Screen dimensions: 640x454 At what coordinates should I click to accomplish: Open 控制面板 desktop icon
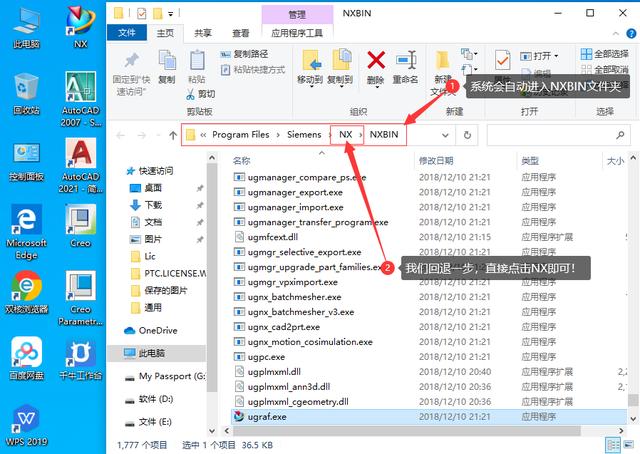(27, 160)
